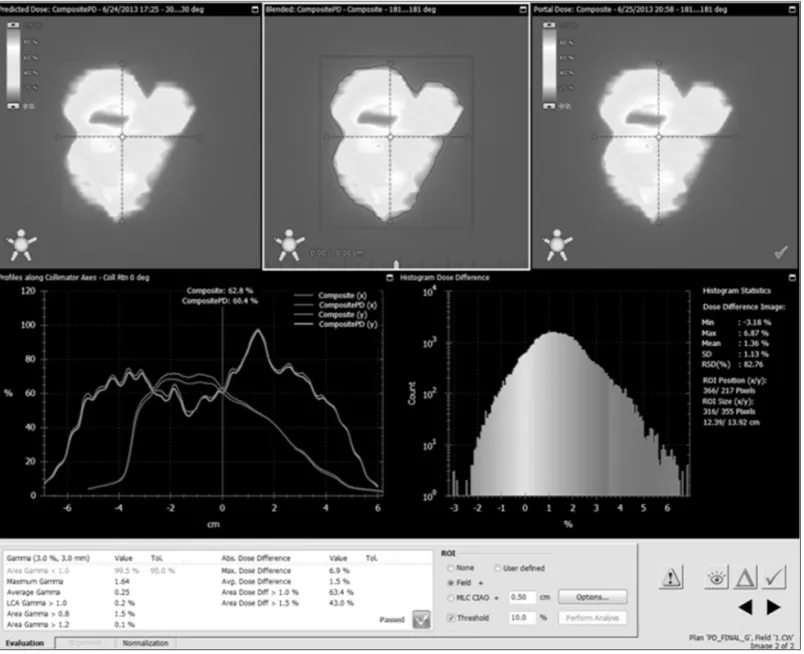Click the eye icon button

[x=716, y=578]
